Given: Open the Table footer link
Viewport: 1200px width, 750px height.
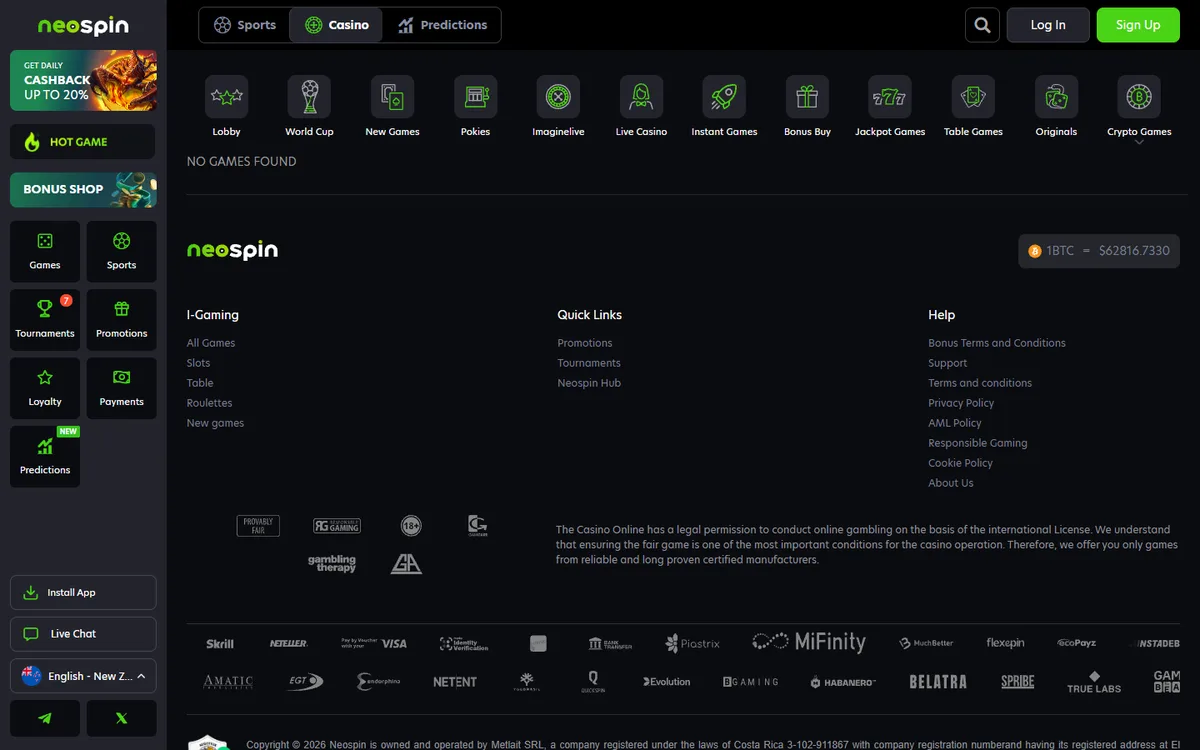Looking at the screenshot, I should click(x=200, y=383).
